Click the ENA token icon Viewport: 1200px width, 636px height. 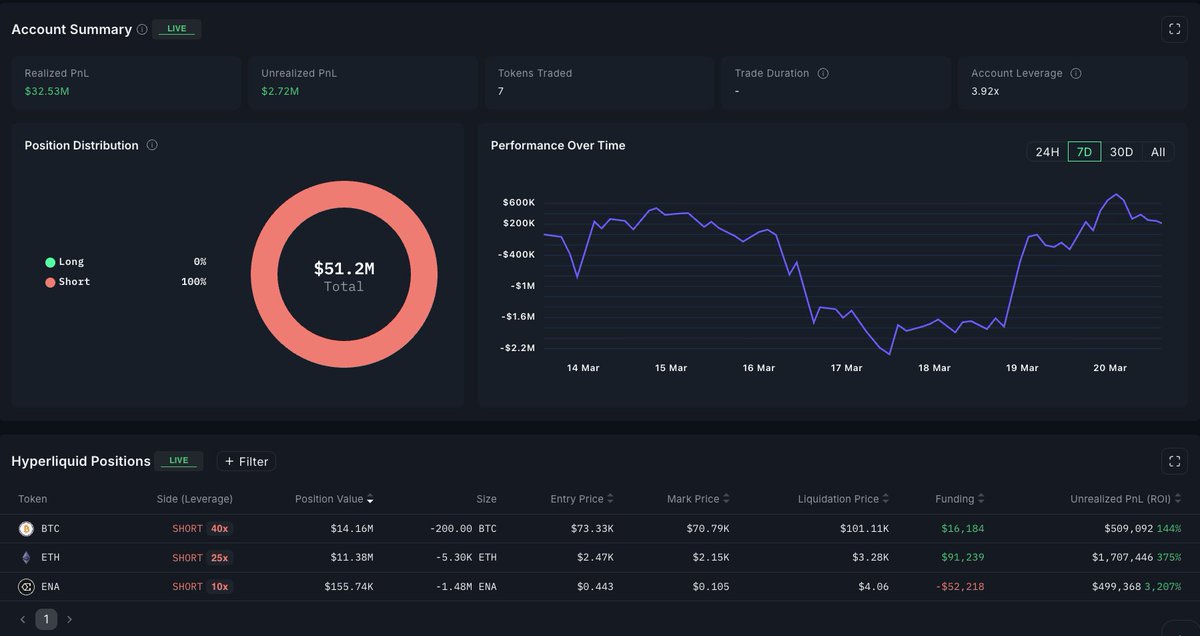point(26,587)
